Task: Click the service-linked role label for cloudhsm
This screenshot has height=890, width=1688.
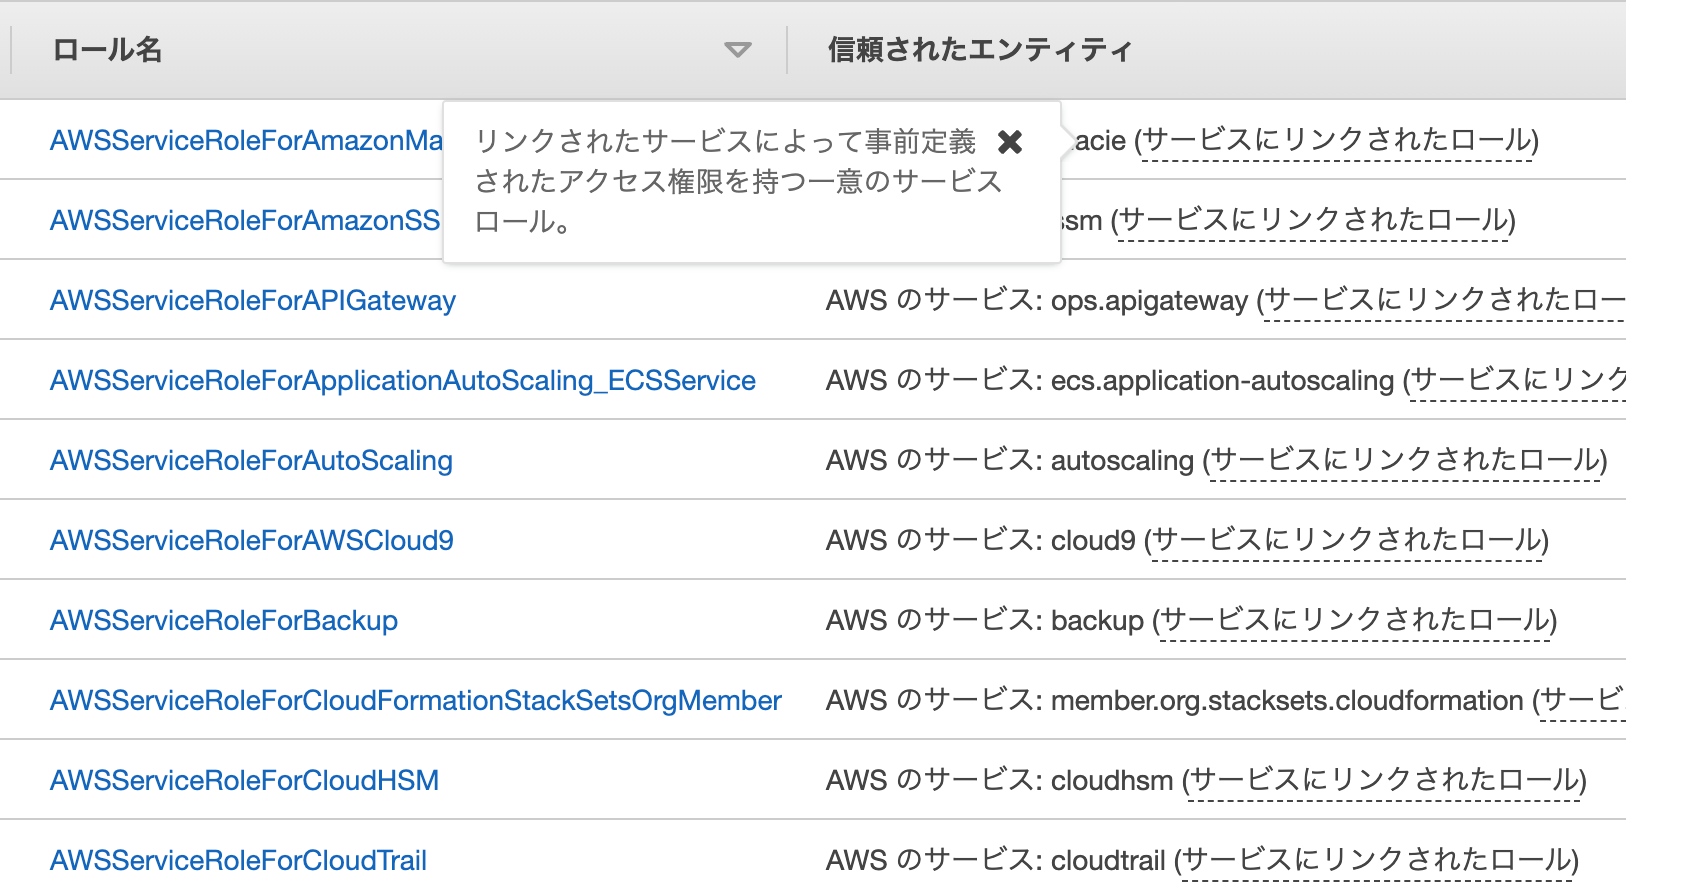Action: click(x=1385, y=780)
